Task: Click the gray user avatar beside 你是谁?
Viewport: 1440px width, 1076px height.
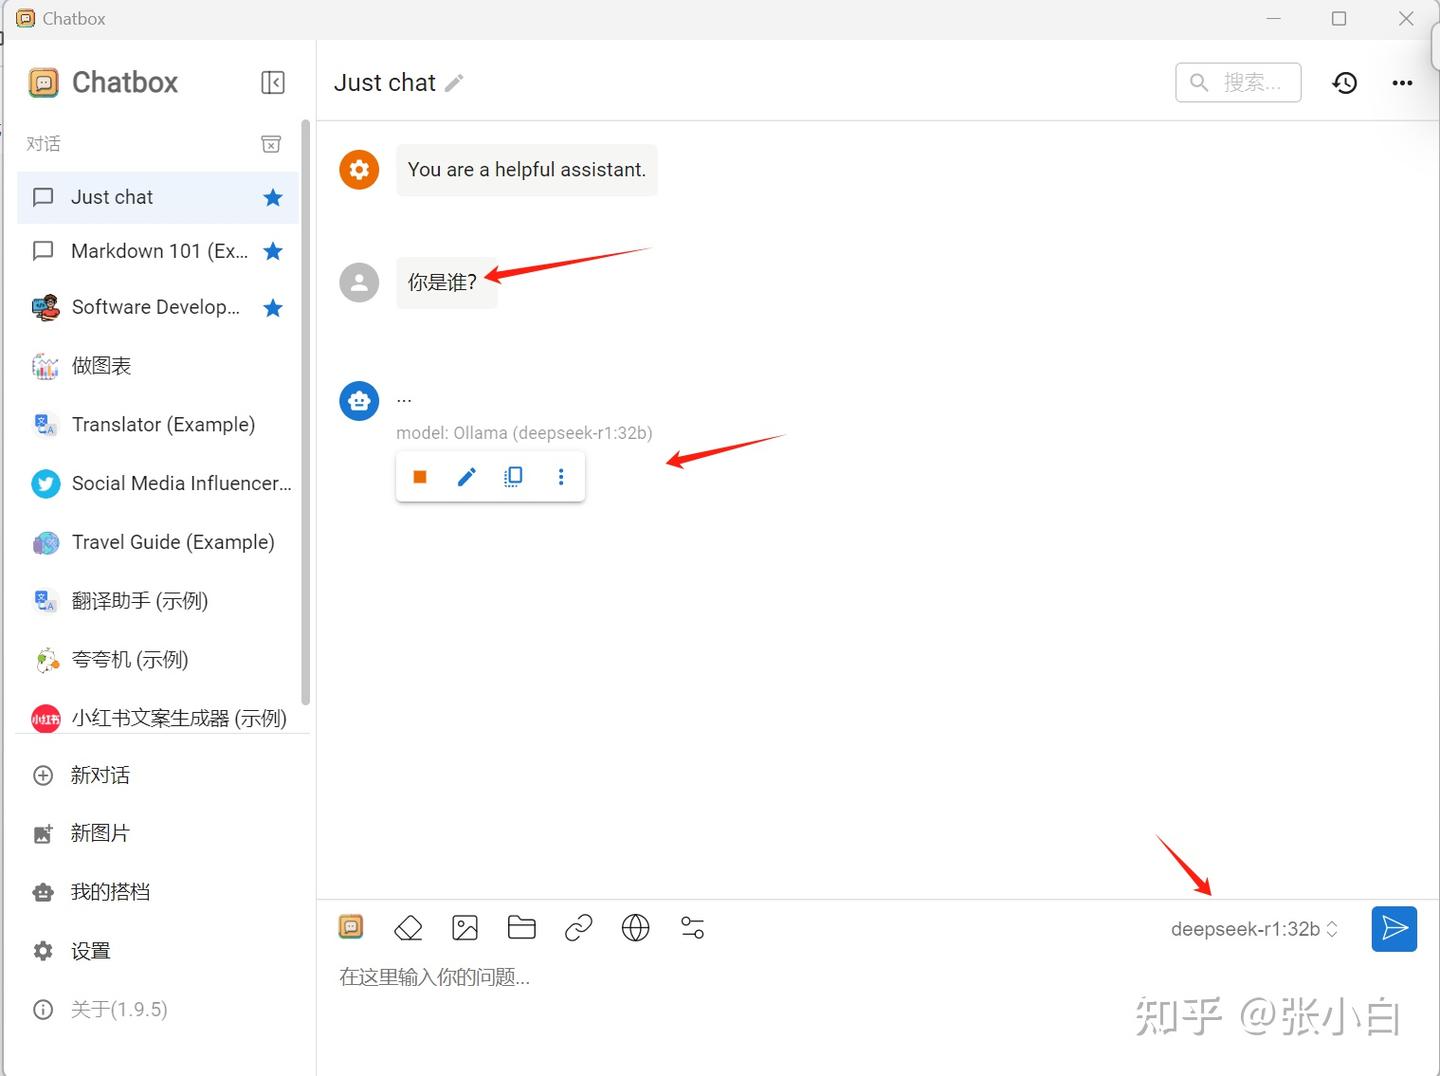Action: tap(359, 283)
